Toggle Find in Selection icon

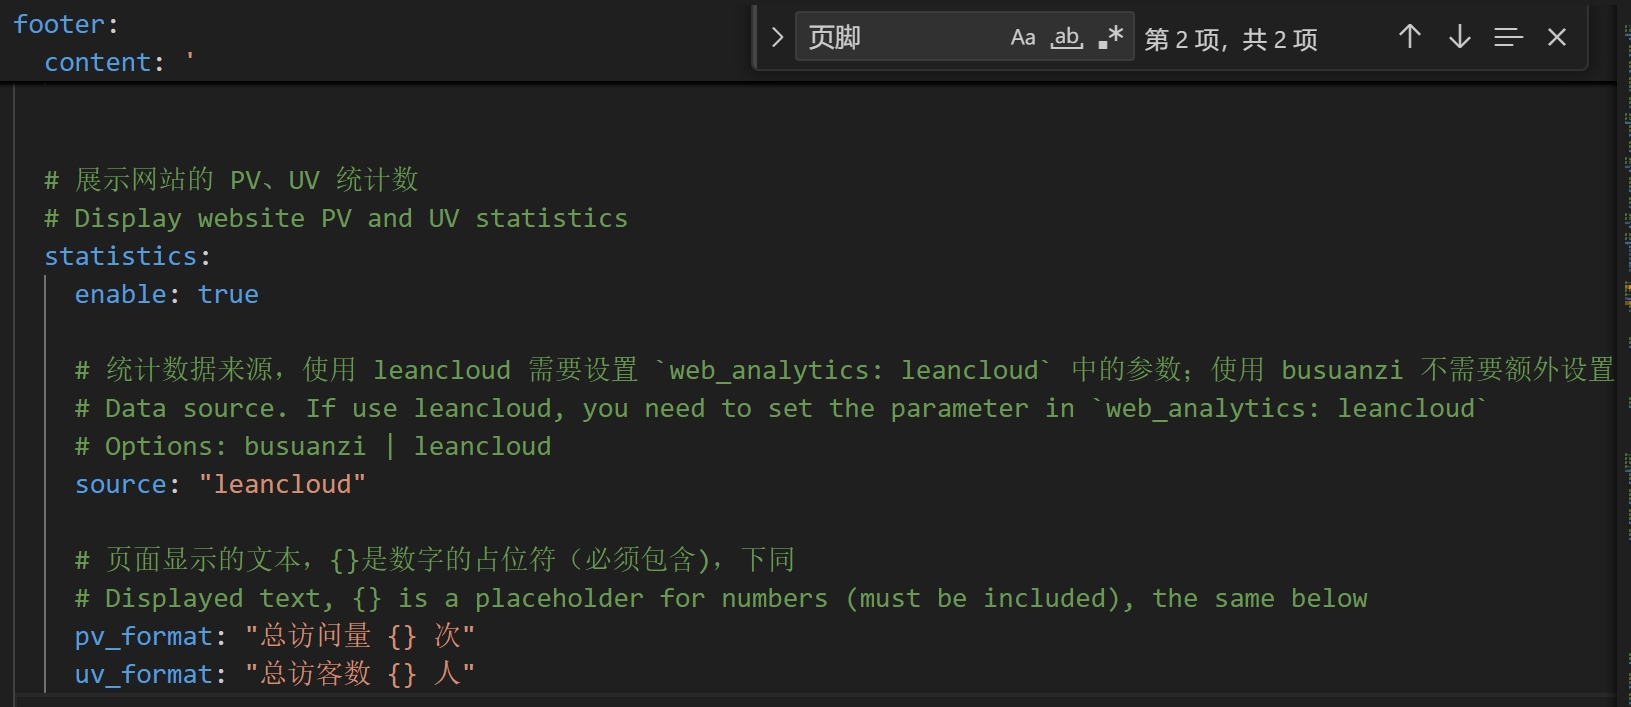point(1508,38)
